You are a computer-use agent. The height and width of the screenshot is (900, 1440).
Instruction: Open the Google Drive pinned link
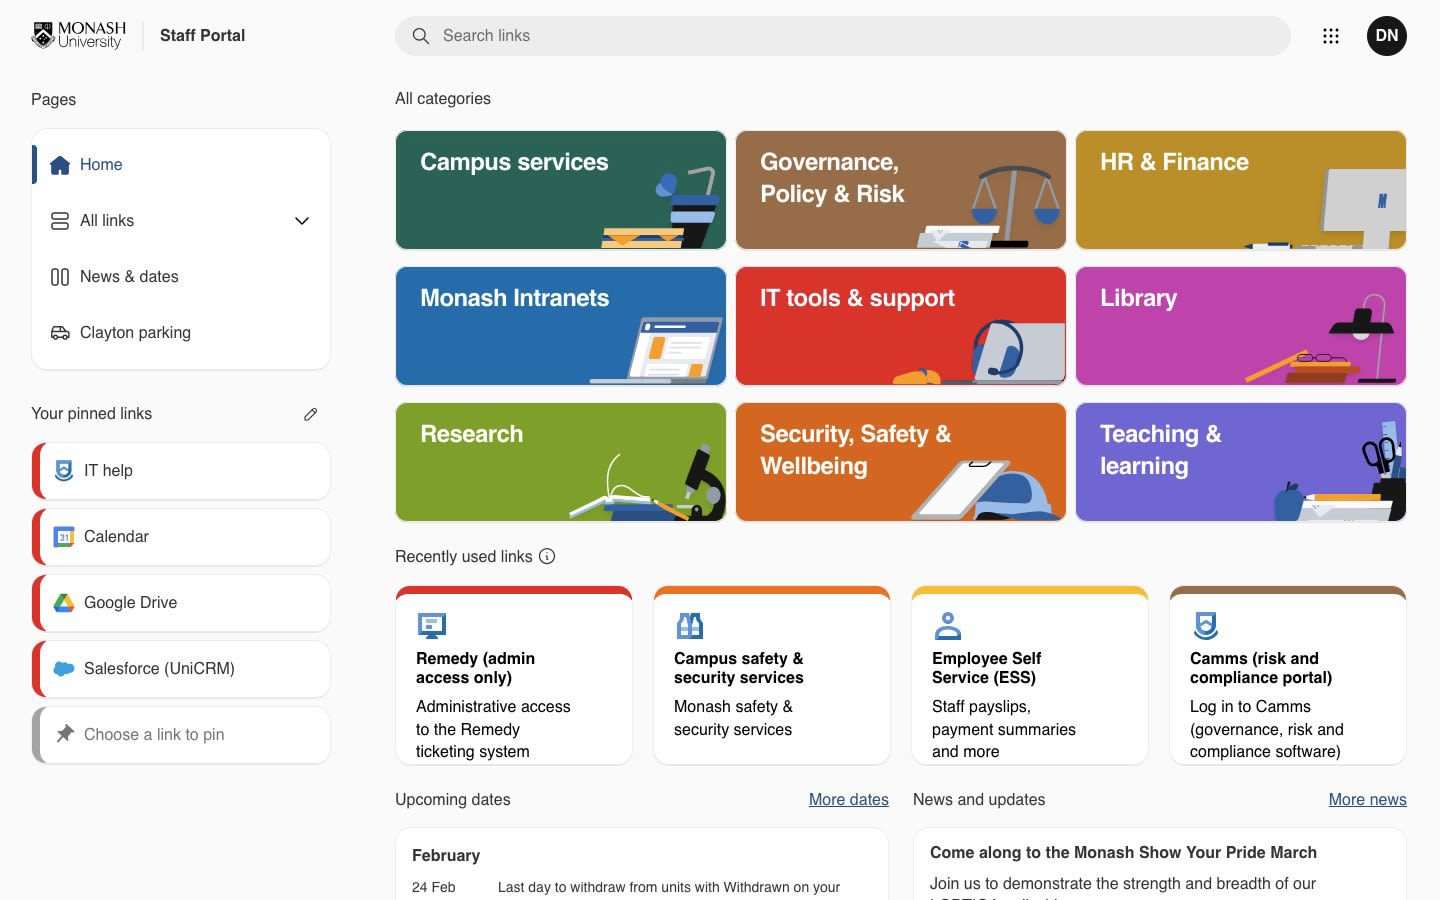click(181, 603)
